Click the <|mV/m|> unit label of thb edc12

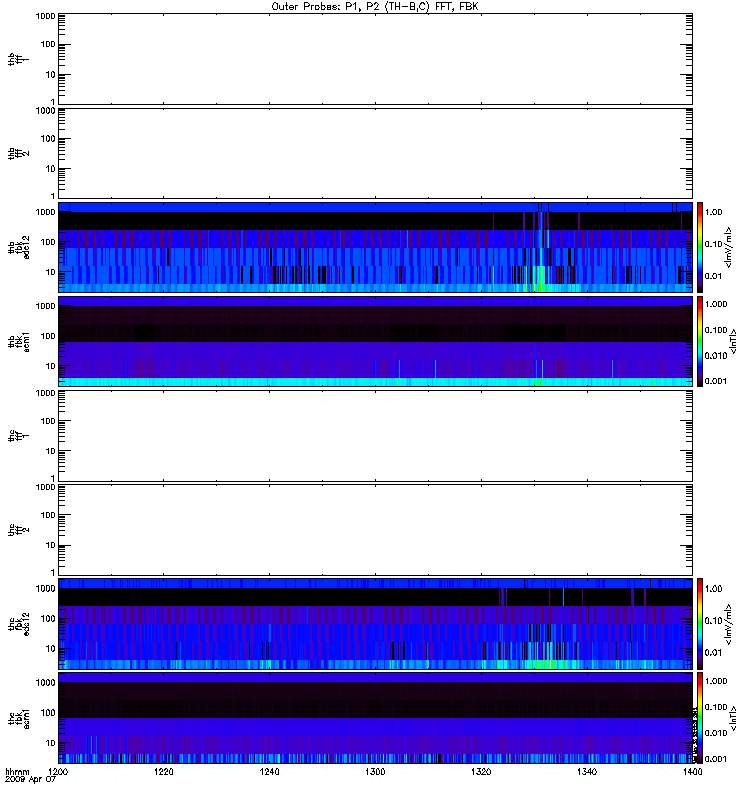pos(728,247)
